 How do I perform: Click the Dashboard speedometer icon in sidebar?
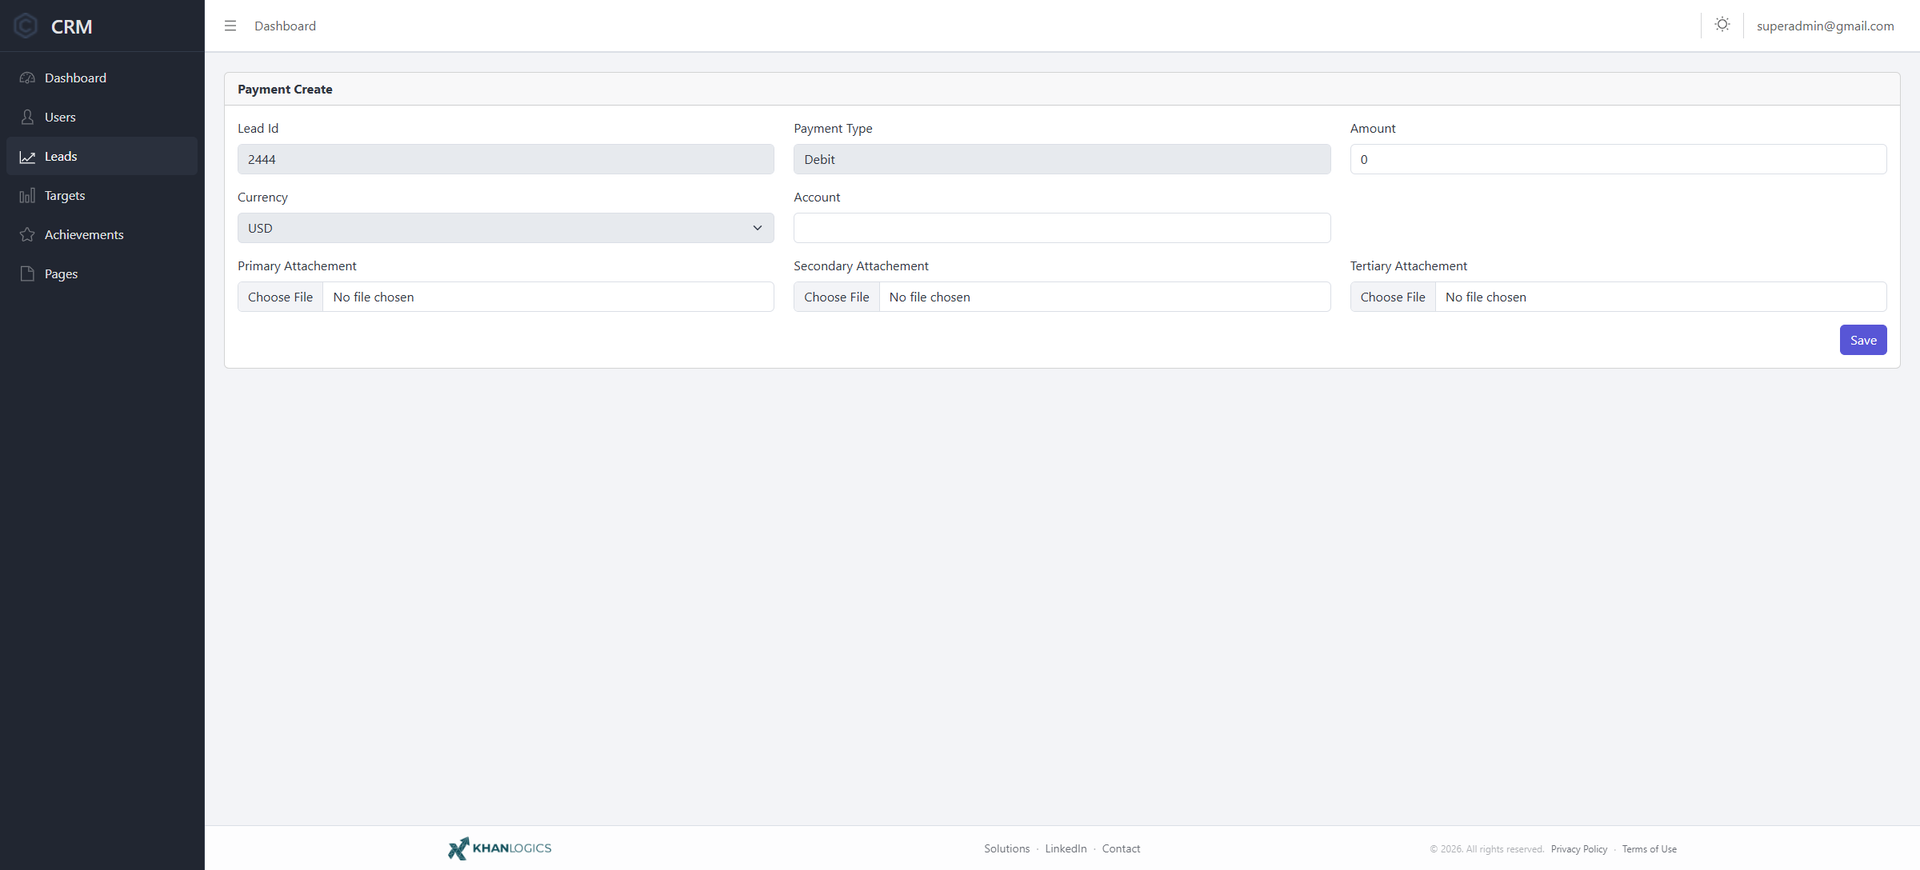[27, 78]
